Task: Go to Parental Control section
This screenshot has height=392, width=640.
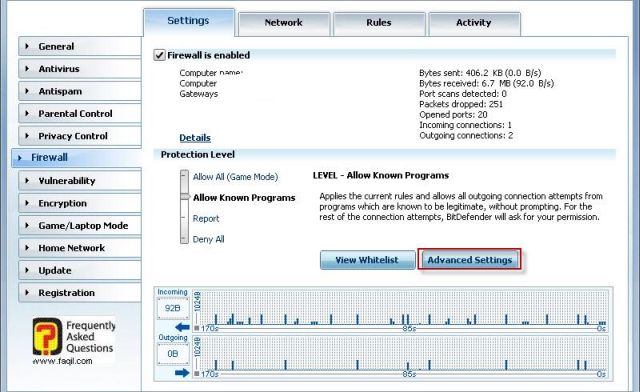Action: click(x=80, y=114)
